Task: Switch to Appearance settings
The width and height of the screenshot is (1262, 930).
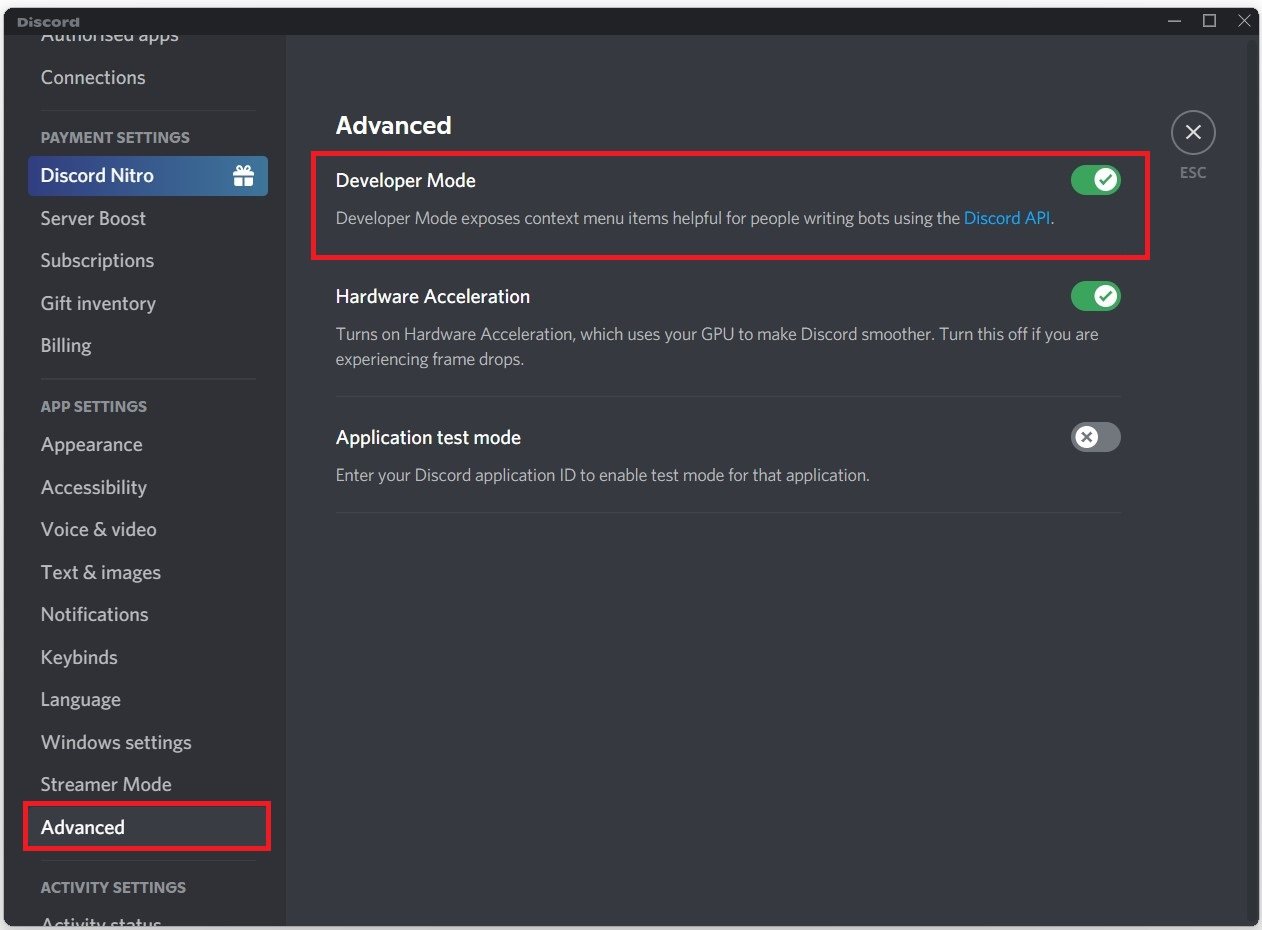Action: 91,444
